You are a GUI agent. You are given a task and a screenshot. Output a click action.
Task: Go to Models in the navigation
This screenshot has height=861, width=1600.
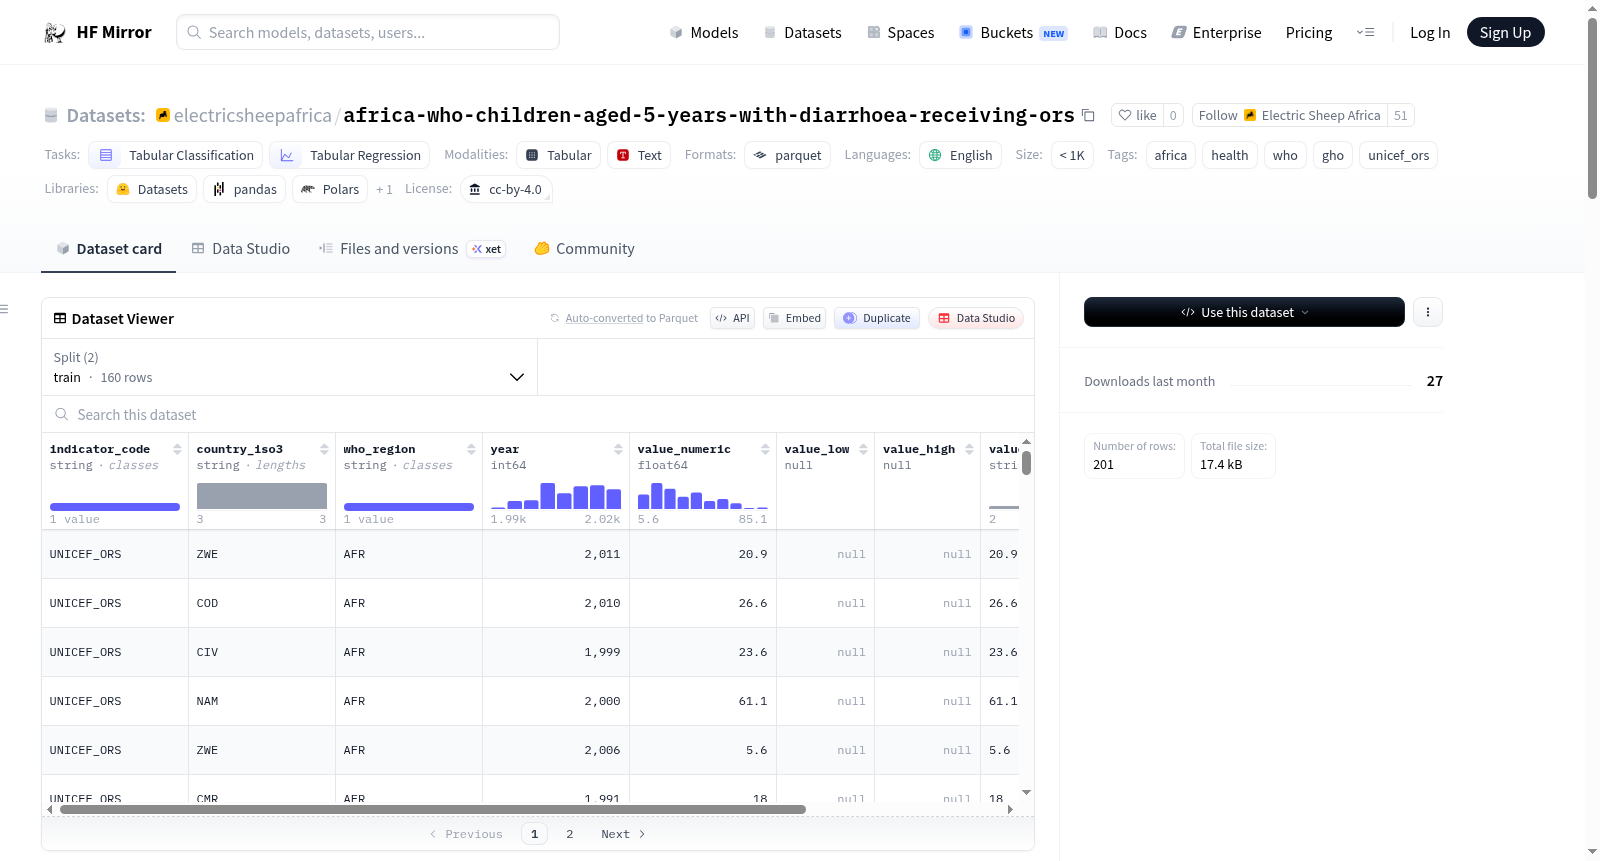click(x=704, y=33)
